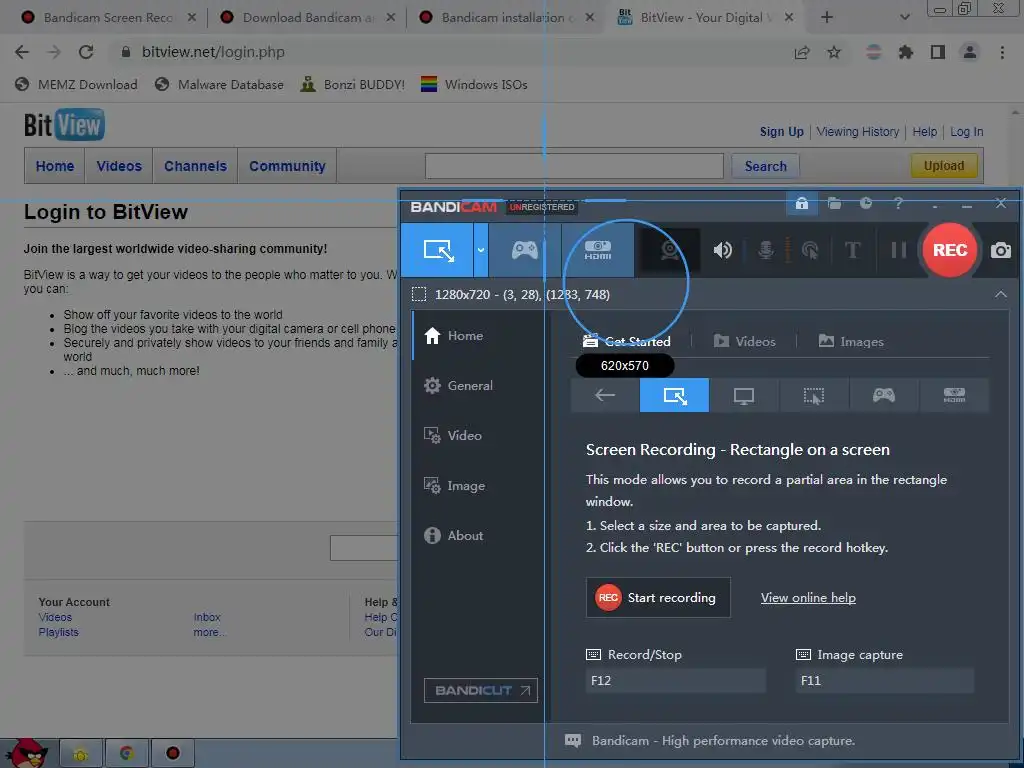Toggle text overlay T icon in Bandicam

[x=852, y=250]
